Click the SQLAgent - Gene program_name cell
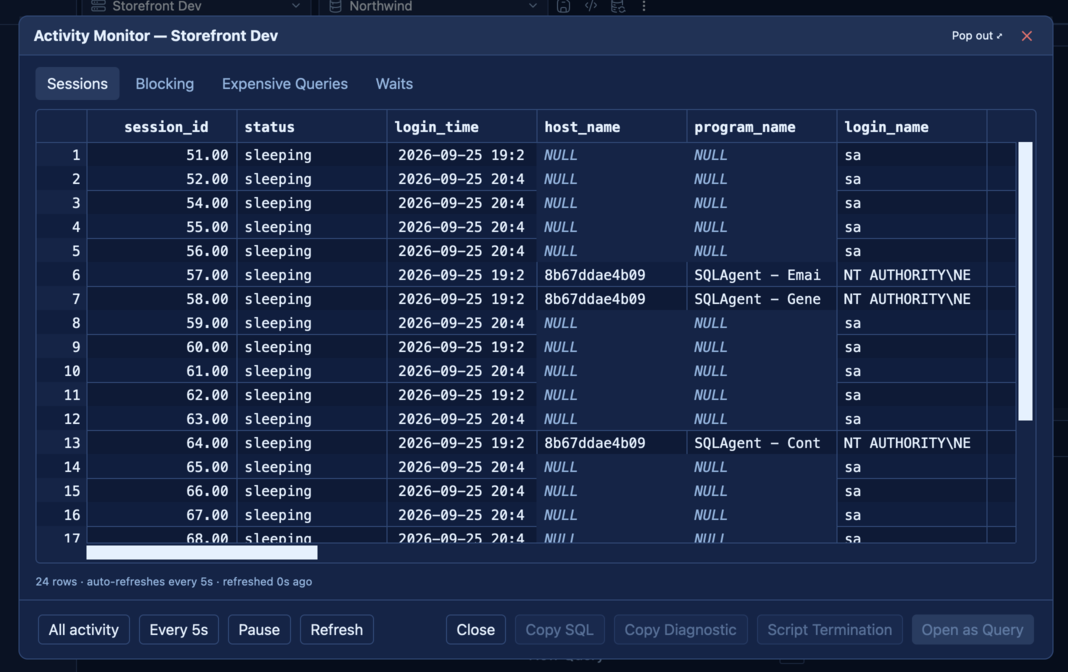This screenshot has width=1068, height=672. pos(761,299)
